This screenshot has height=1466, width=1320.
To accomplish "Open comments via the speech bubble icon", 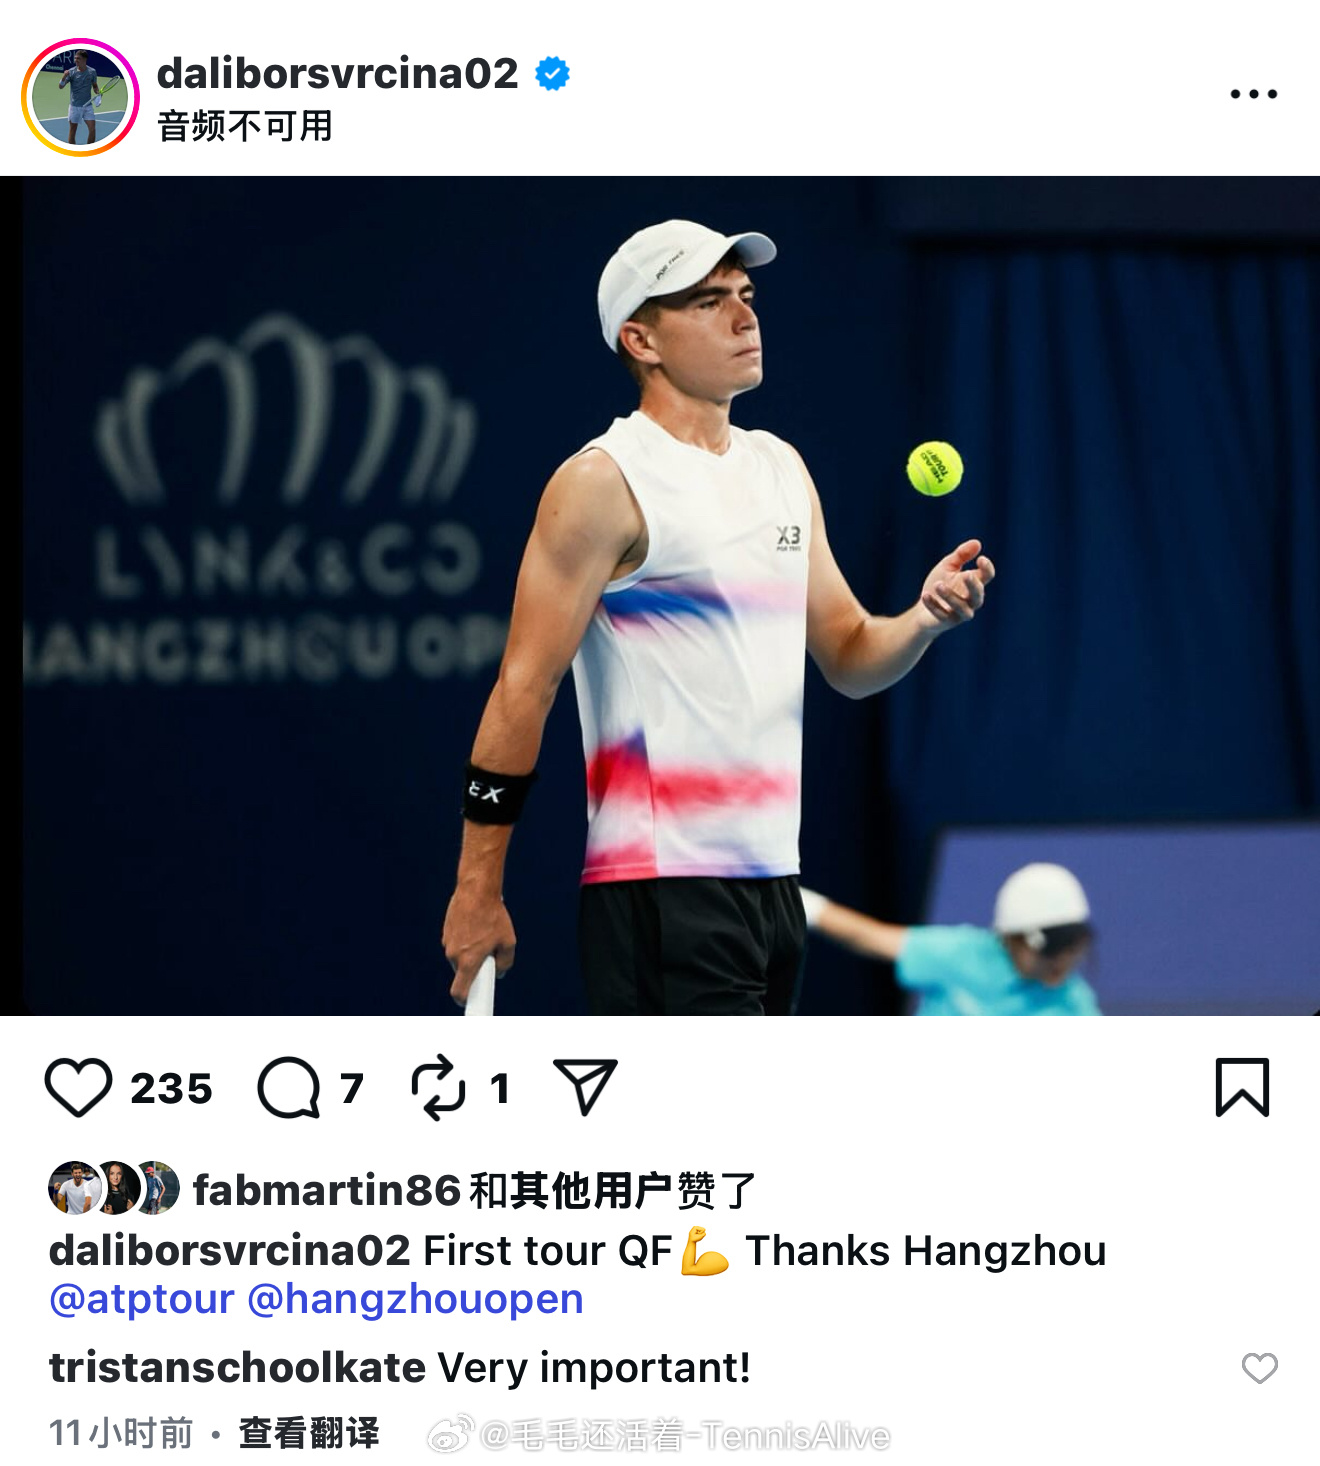I will [x=289, y=1087].
